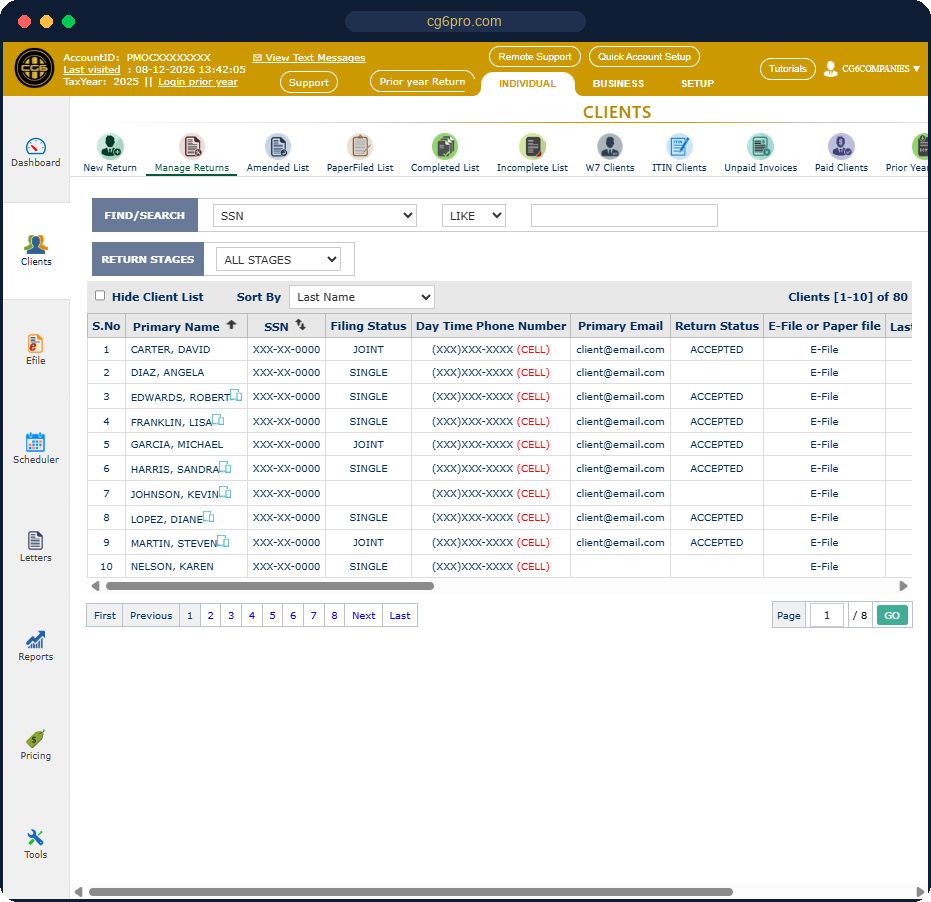Click the device icon beside LOPEZ, DIANE

click(x=208, y=517)
